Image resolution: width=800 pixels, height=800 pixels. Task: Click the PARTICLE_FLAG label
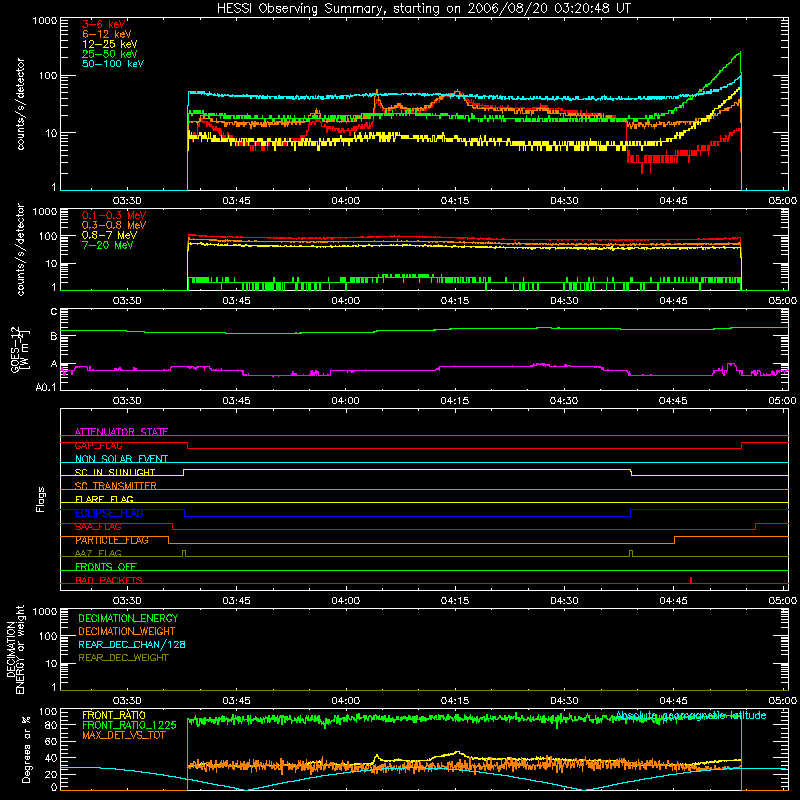coord(112,540)
